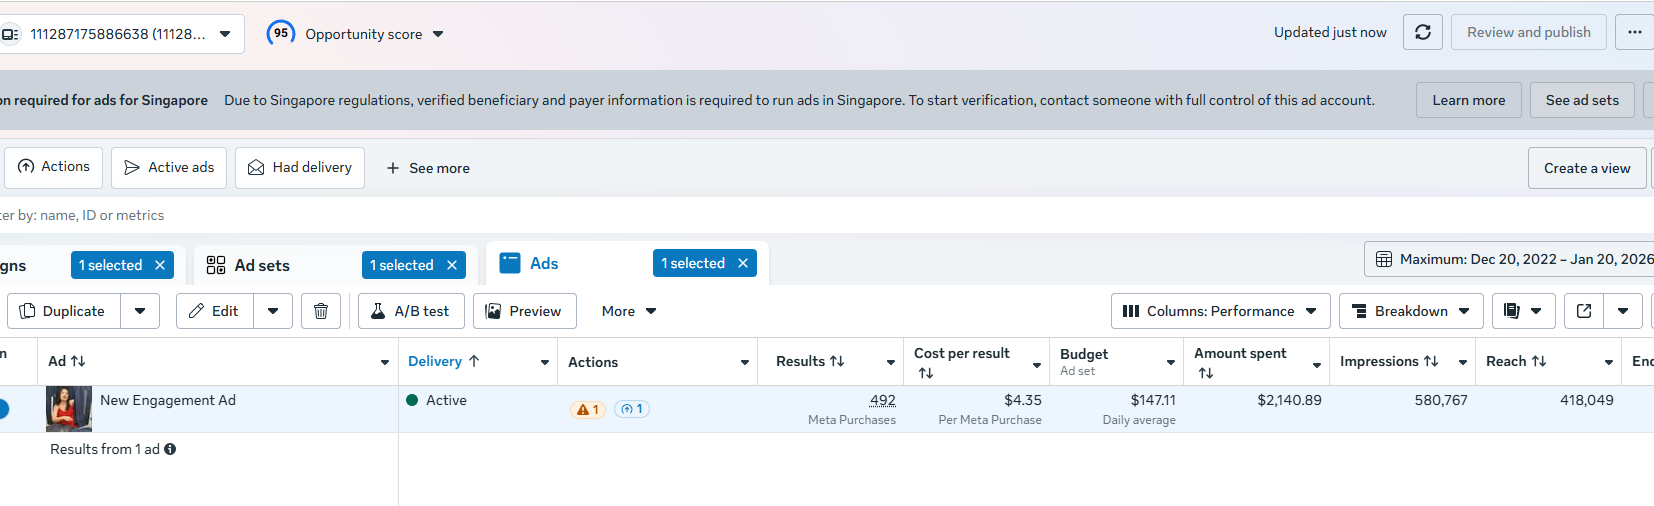Open the date range Maximum selector
The image size is (1654, 506).
[x=1509, y=259]
